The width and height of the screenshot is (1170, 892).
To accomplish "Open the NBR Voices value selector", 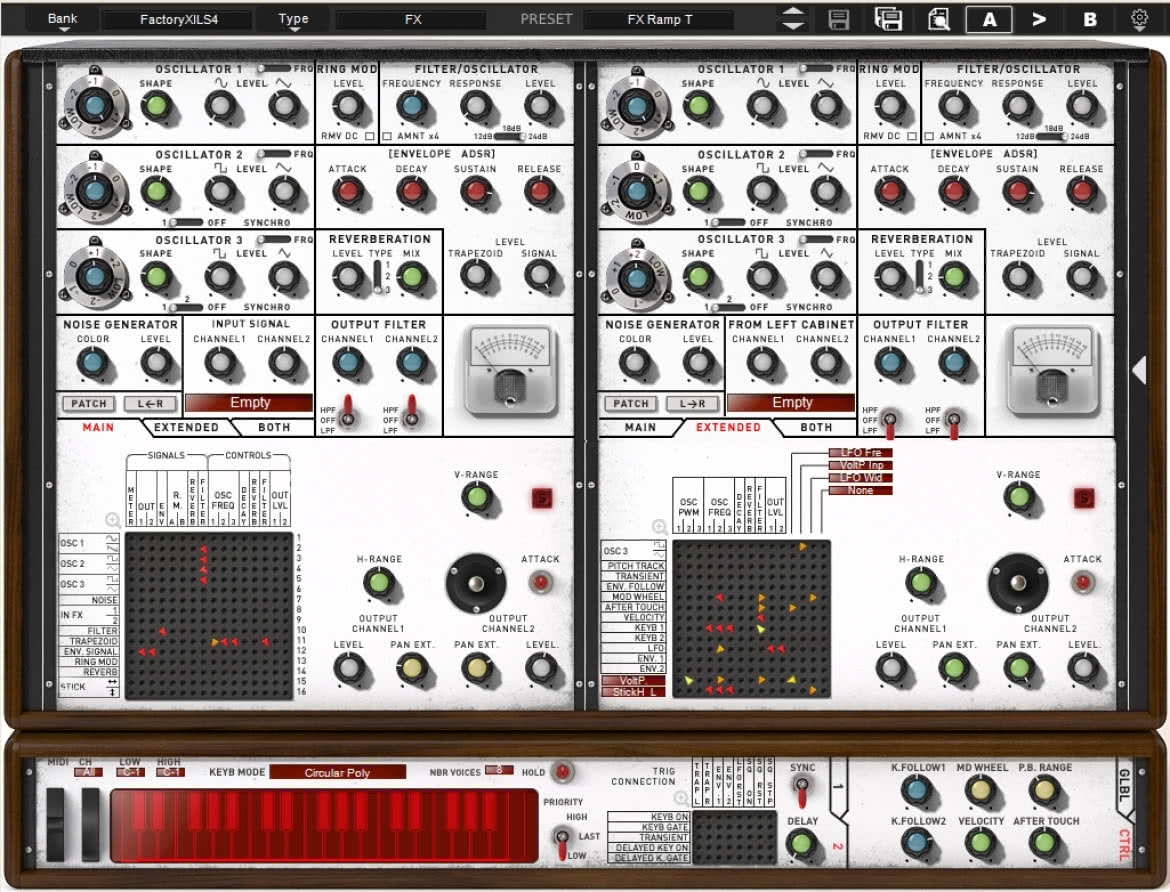I will pos(498,770).
